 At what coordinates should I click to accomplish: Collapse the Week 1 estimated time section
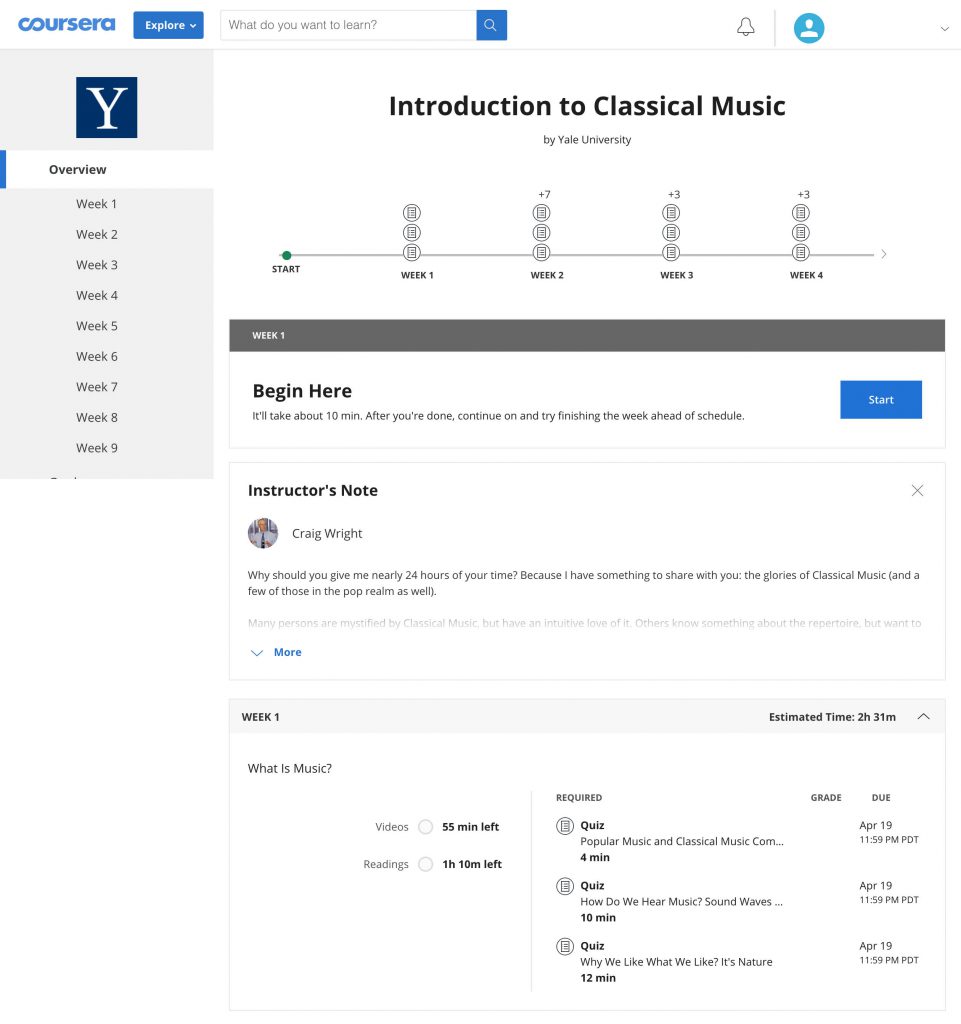tap(923, 716)
